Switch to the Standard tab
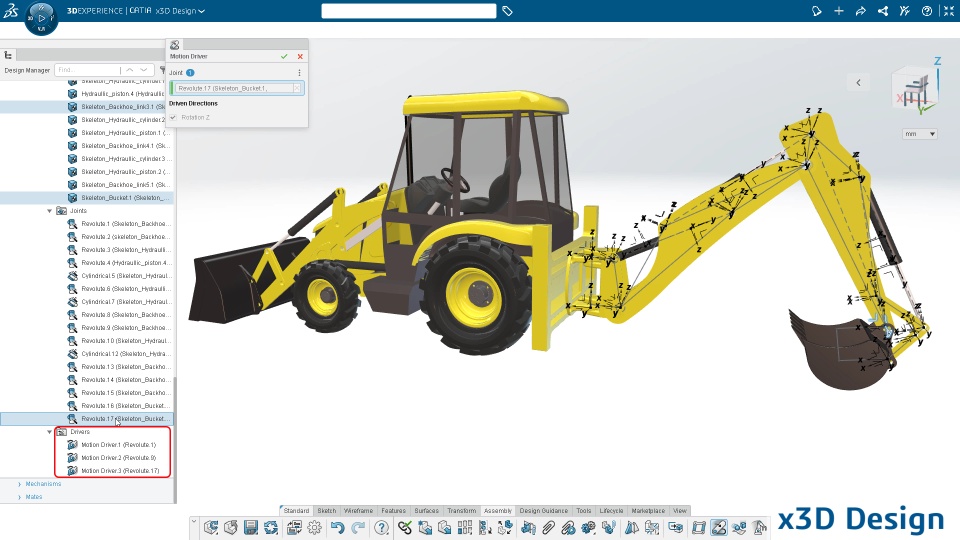This screenshot has height=540, width=960. click(296, 511)
